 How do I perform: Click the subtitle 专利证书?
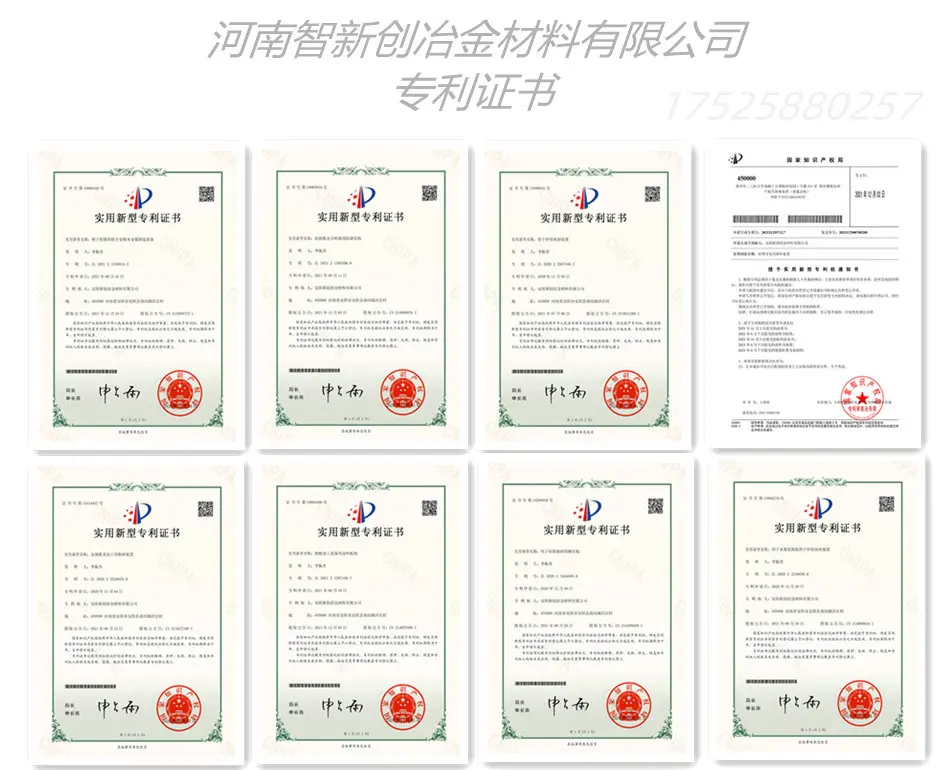pyautogui.click(x=476, y=91)
